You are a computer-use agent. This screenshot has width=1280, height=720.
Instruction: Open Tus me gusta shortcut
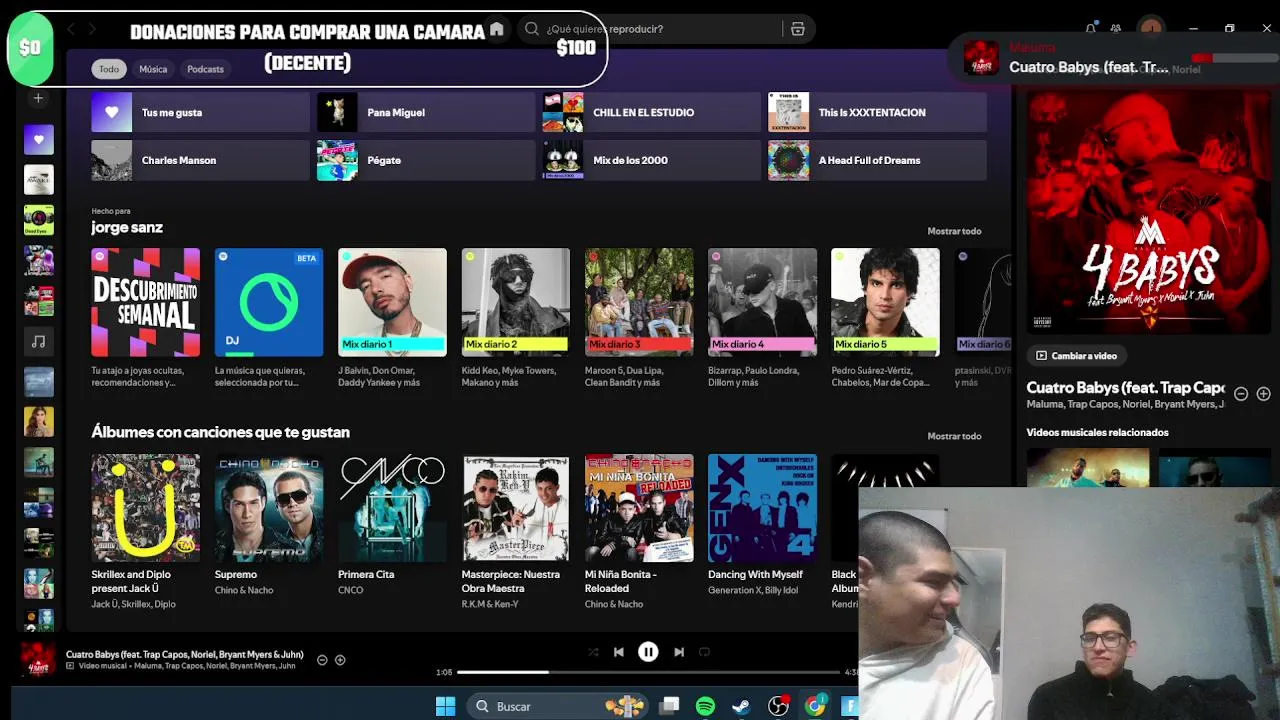200,113
